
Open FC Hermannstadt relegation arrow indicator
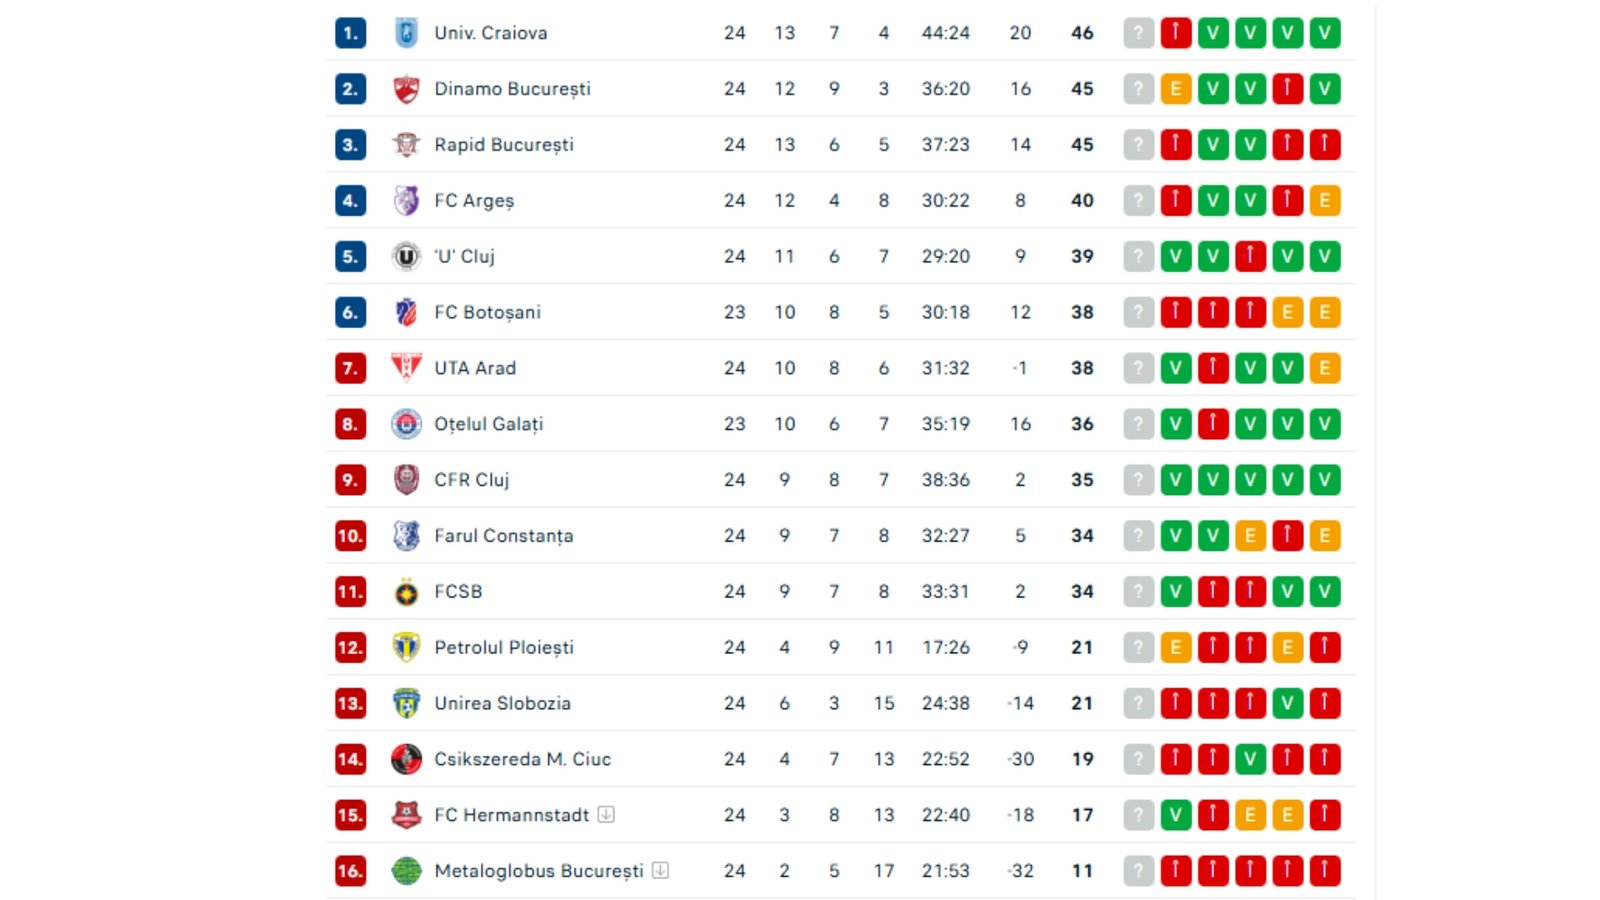[x=605, y=814]
